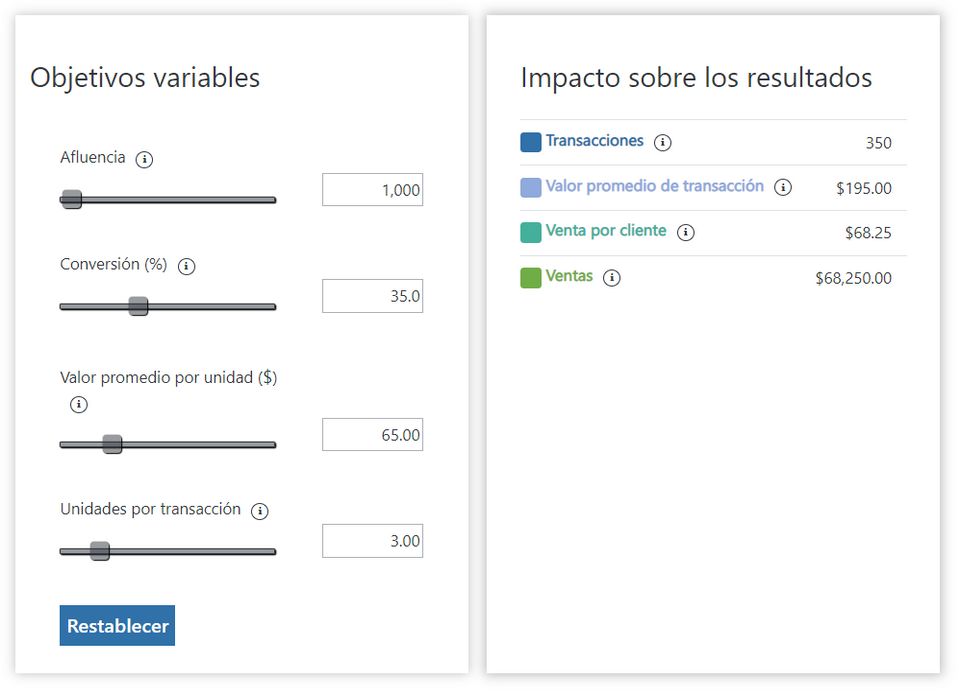960x695 pixels.
Task: Click the unit value field showing 65.00
Action: [372, 435]
